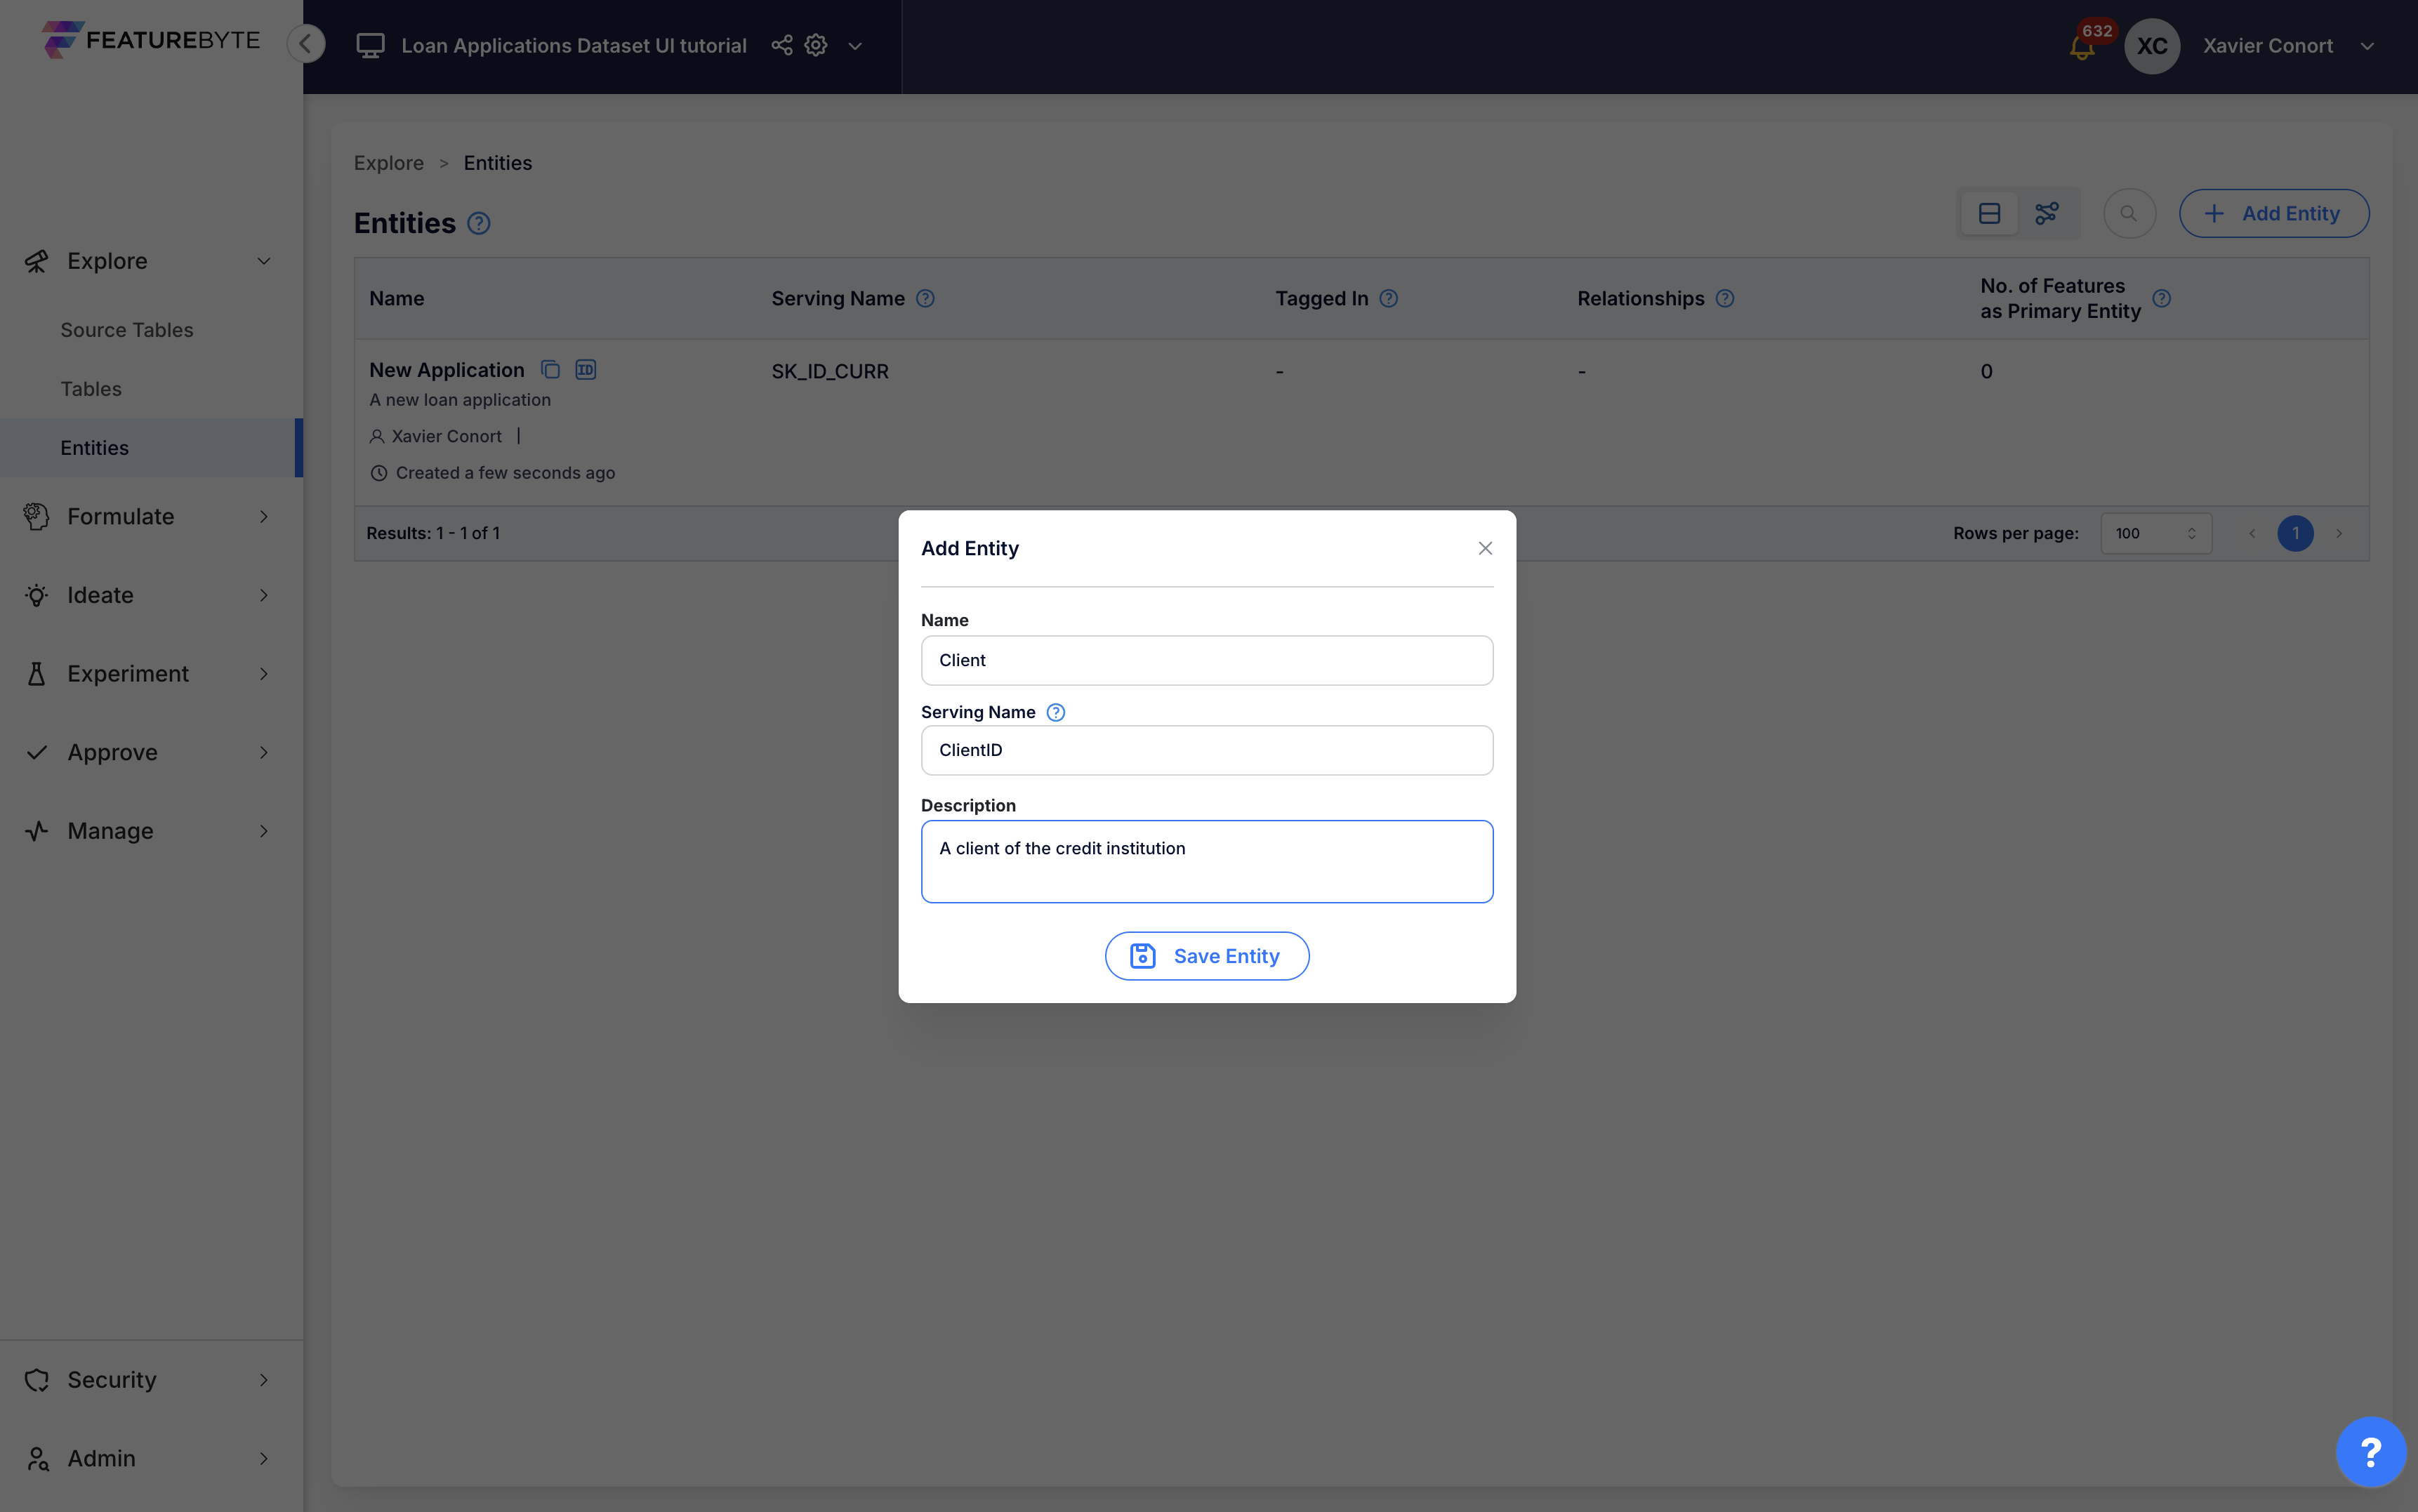Click the Explore telescope icon
The image size is (2418, 1512).
point(37,261)
